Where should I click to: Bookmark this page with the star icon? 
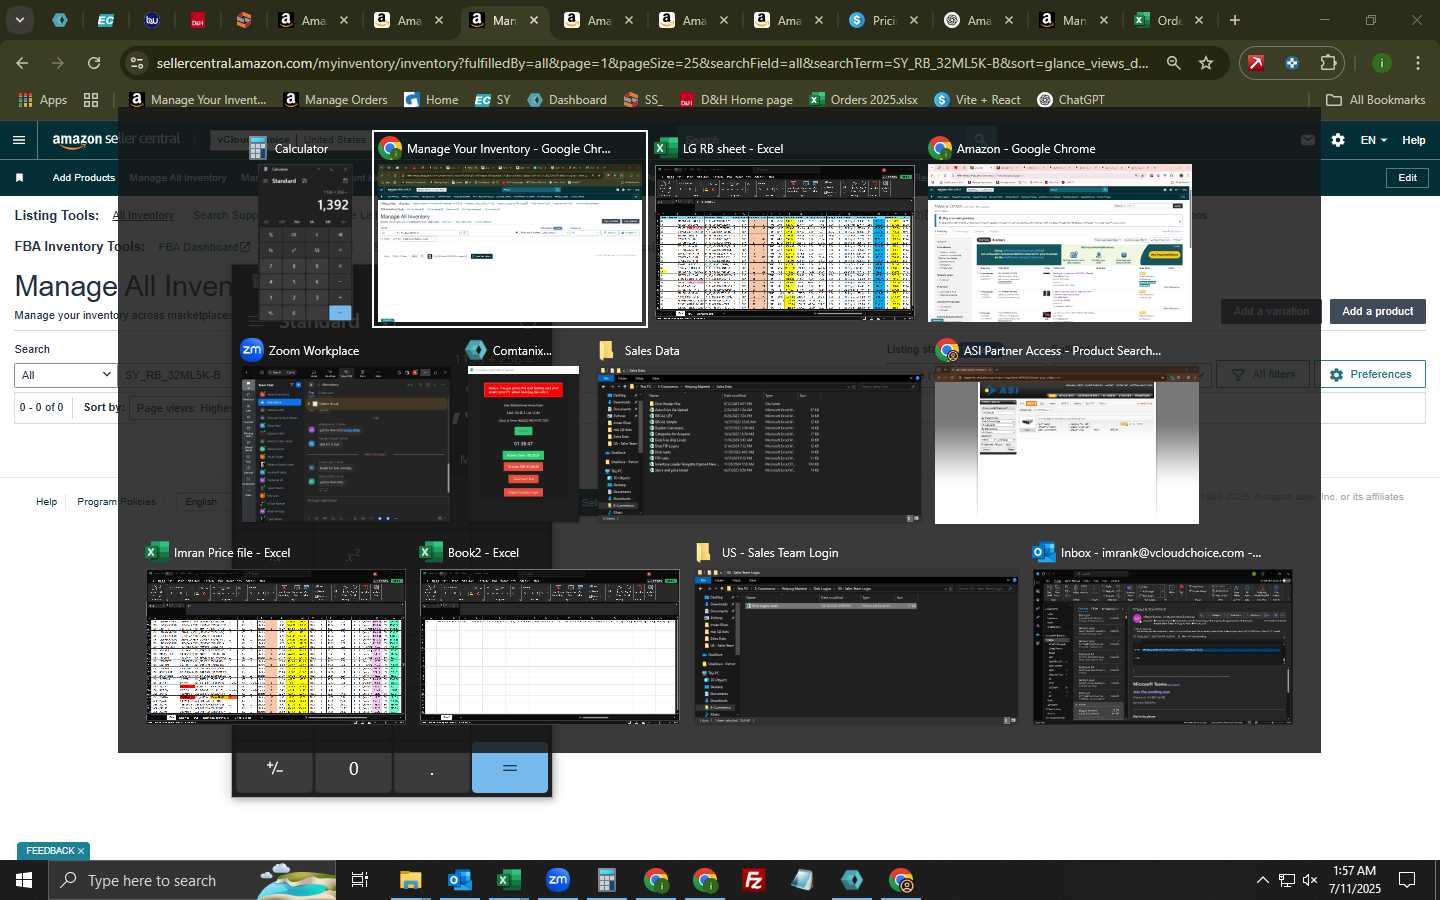click(1206, 63)
